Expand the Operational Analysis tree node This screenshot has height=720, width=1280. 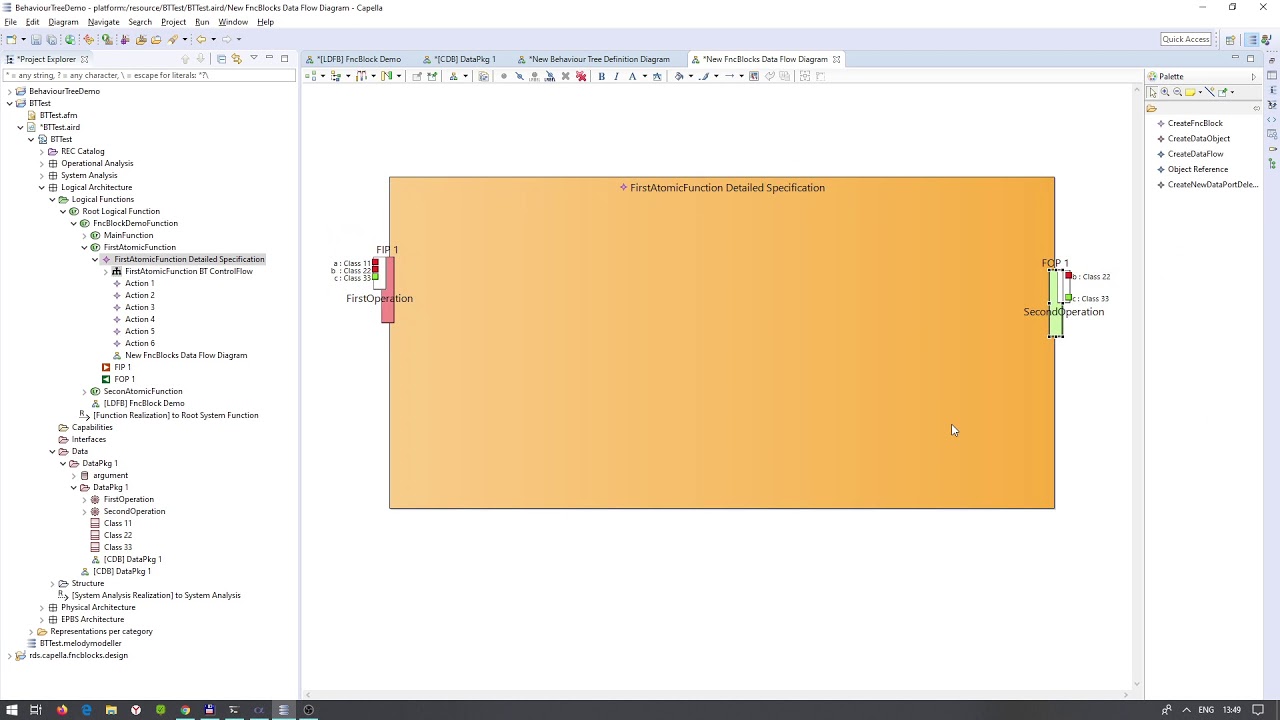[42, 163]
